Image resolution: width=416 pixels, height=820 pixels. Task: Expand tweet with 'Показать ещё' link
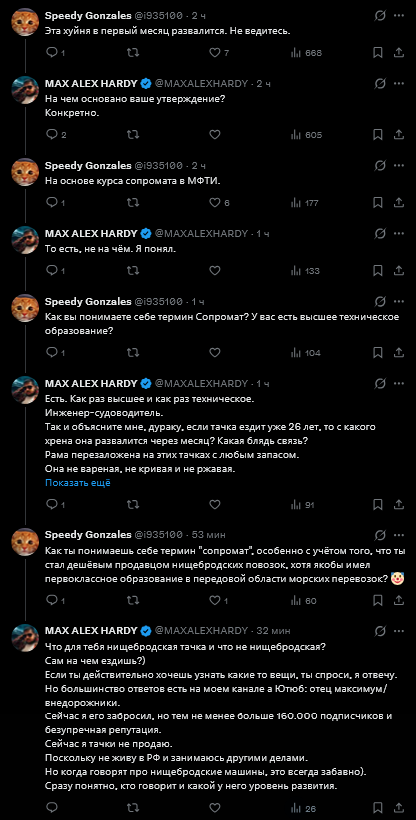[77, 483]
